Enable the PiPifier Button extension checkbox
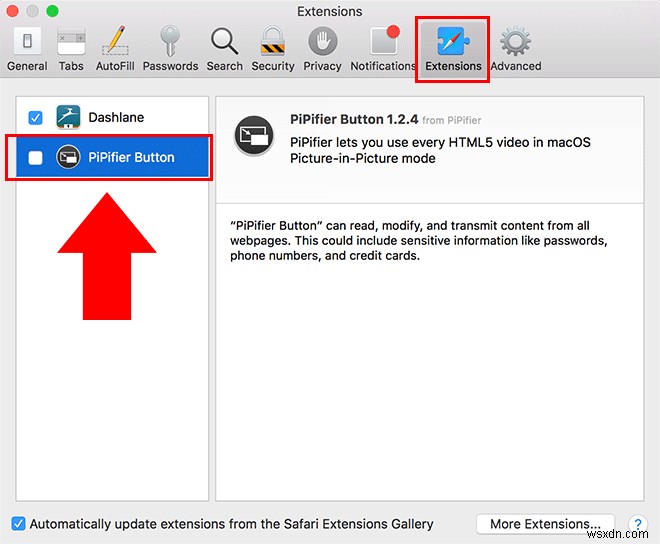This screenshot has height=544, width=660. click(x=35, y=158)
